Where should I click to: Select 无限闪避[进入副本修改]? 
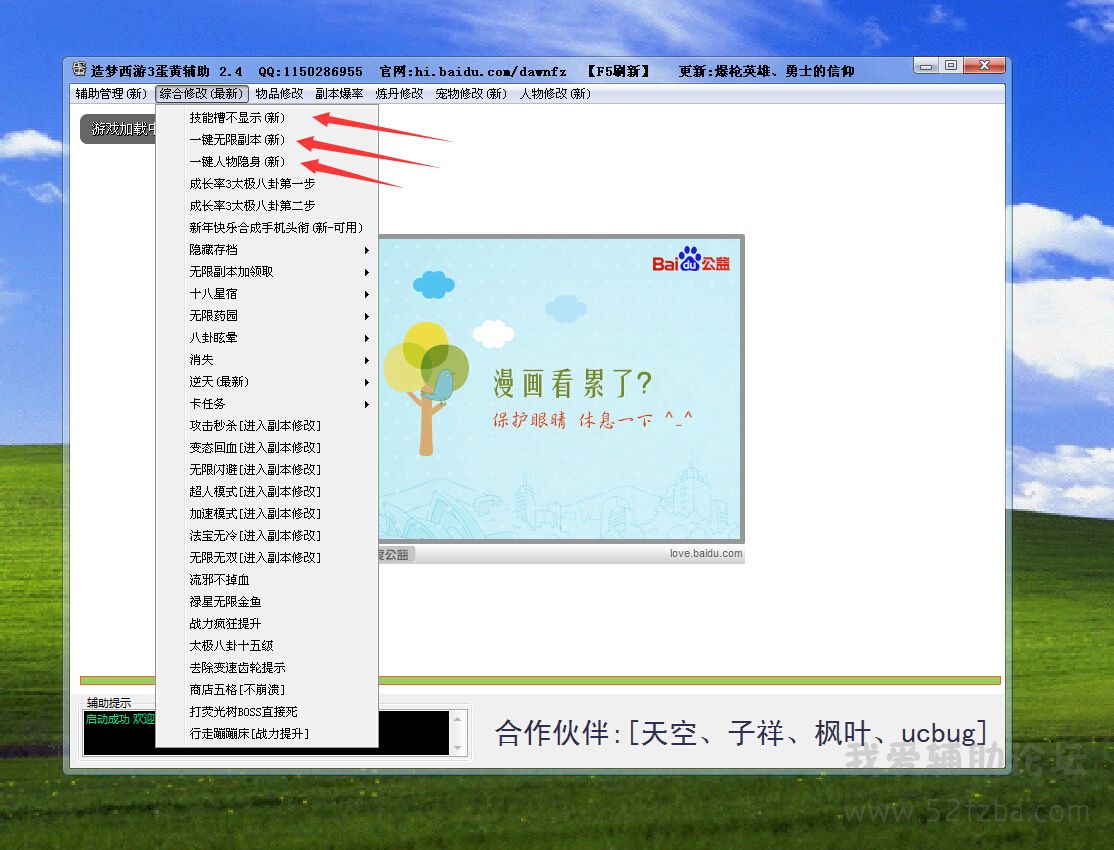pos(266,470)
